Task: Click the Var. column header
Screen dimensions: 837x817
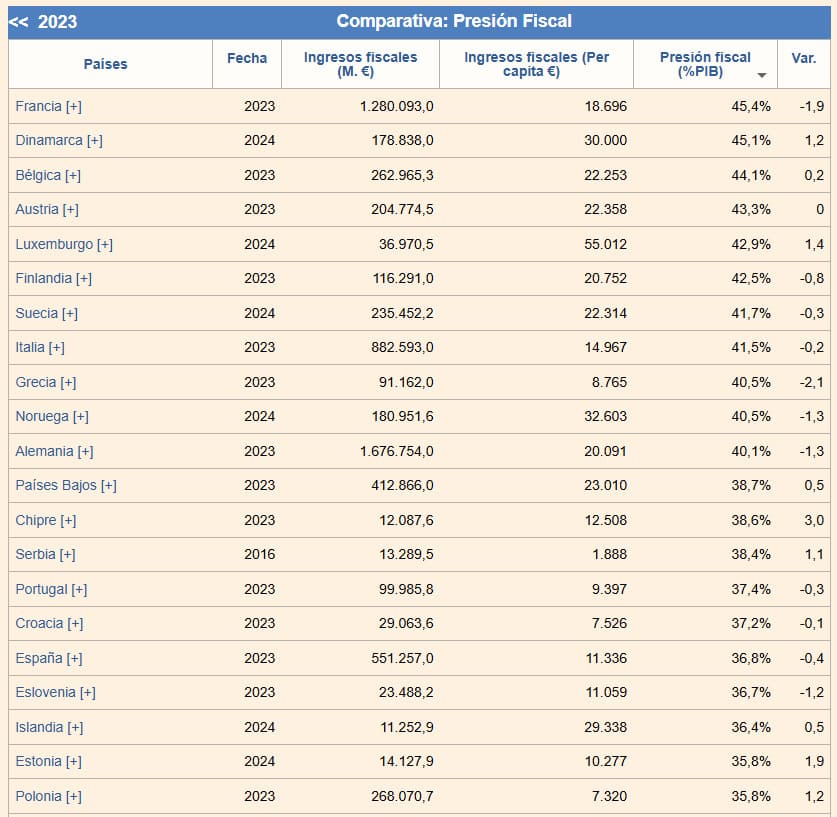Action: click(x=806, y=58)
